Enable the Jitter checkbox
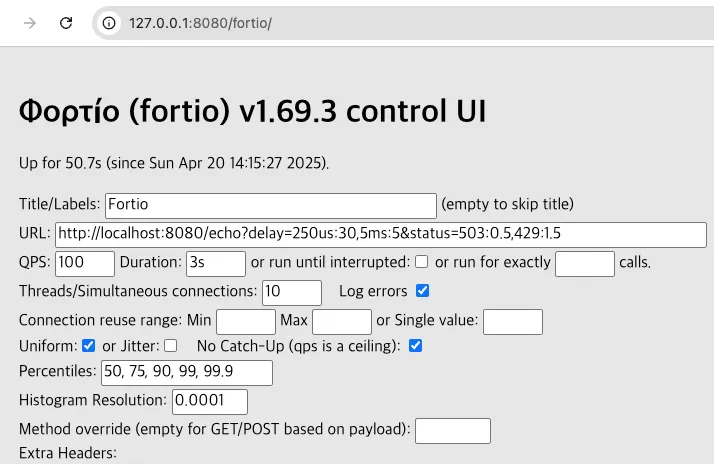 pyautogui.click(x=171, y=346)
